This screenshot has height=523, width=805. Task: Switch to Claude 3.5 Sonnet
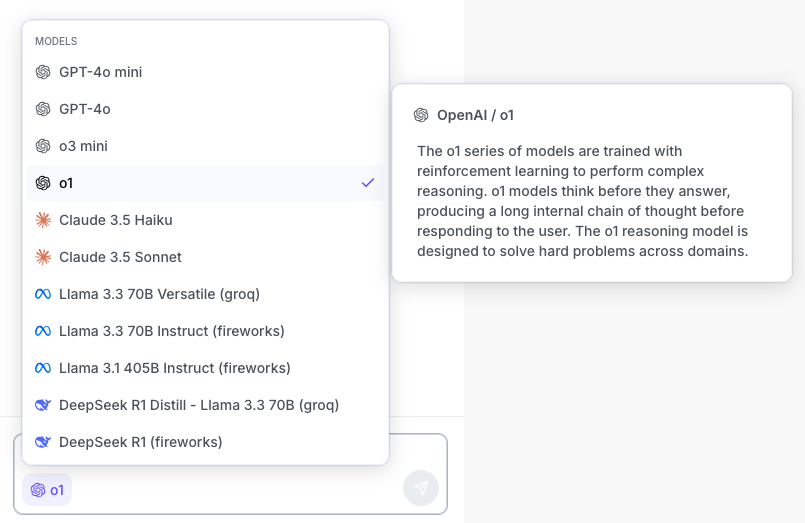pyautogui.click(x=120, y=257)
